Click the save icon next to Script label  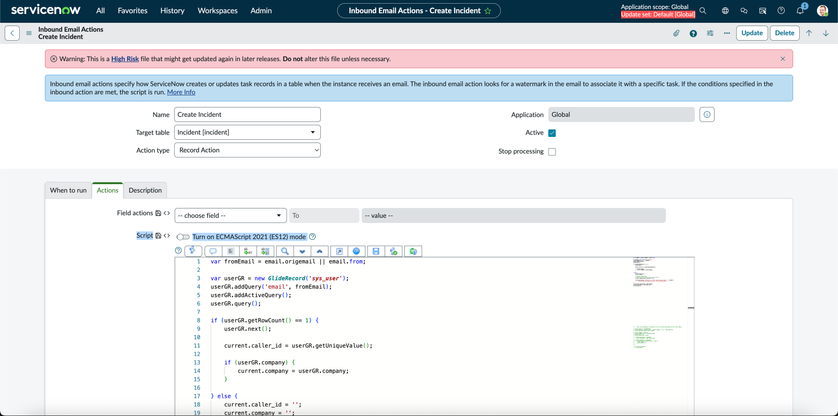tap(158, 235)
